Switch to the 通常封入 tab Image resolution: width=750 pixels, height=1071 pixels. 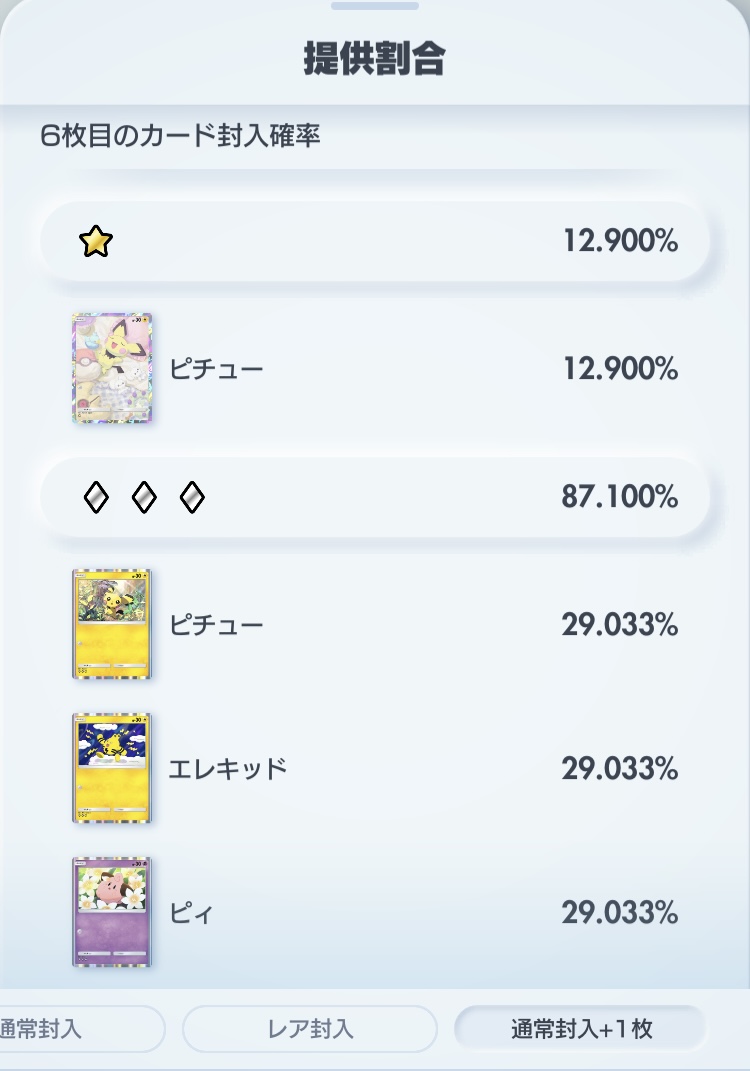75,1029
